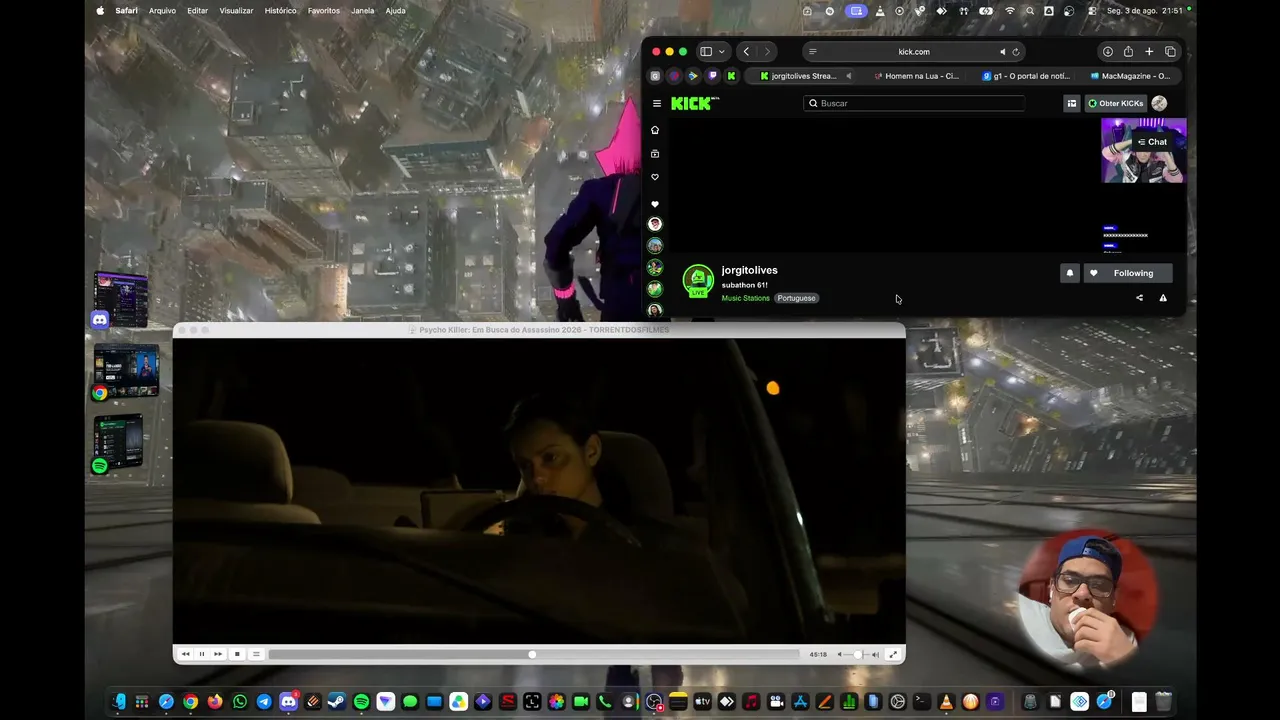Open the Kick sidebar hamburger menu
The image size is (1280, 720).
point(657,103)
